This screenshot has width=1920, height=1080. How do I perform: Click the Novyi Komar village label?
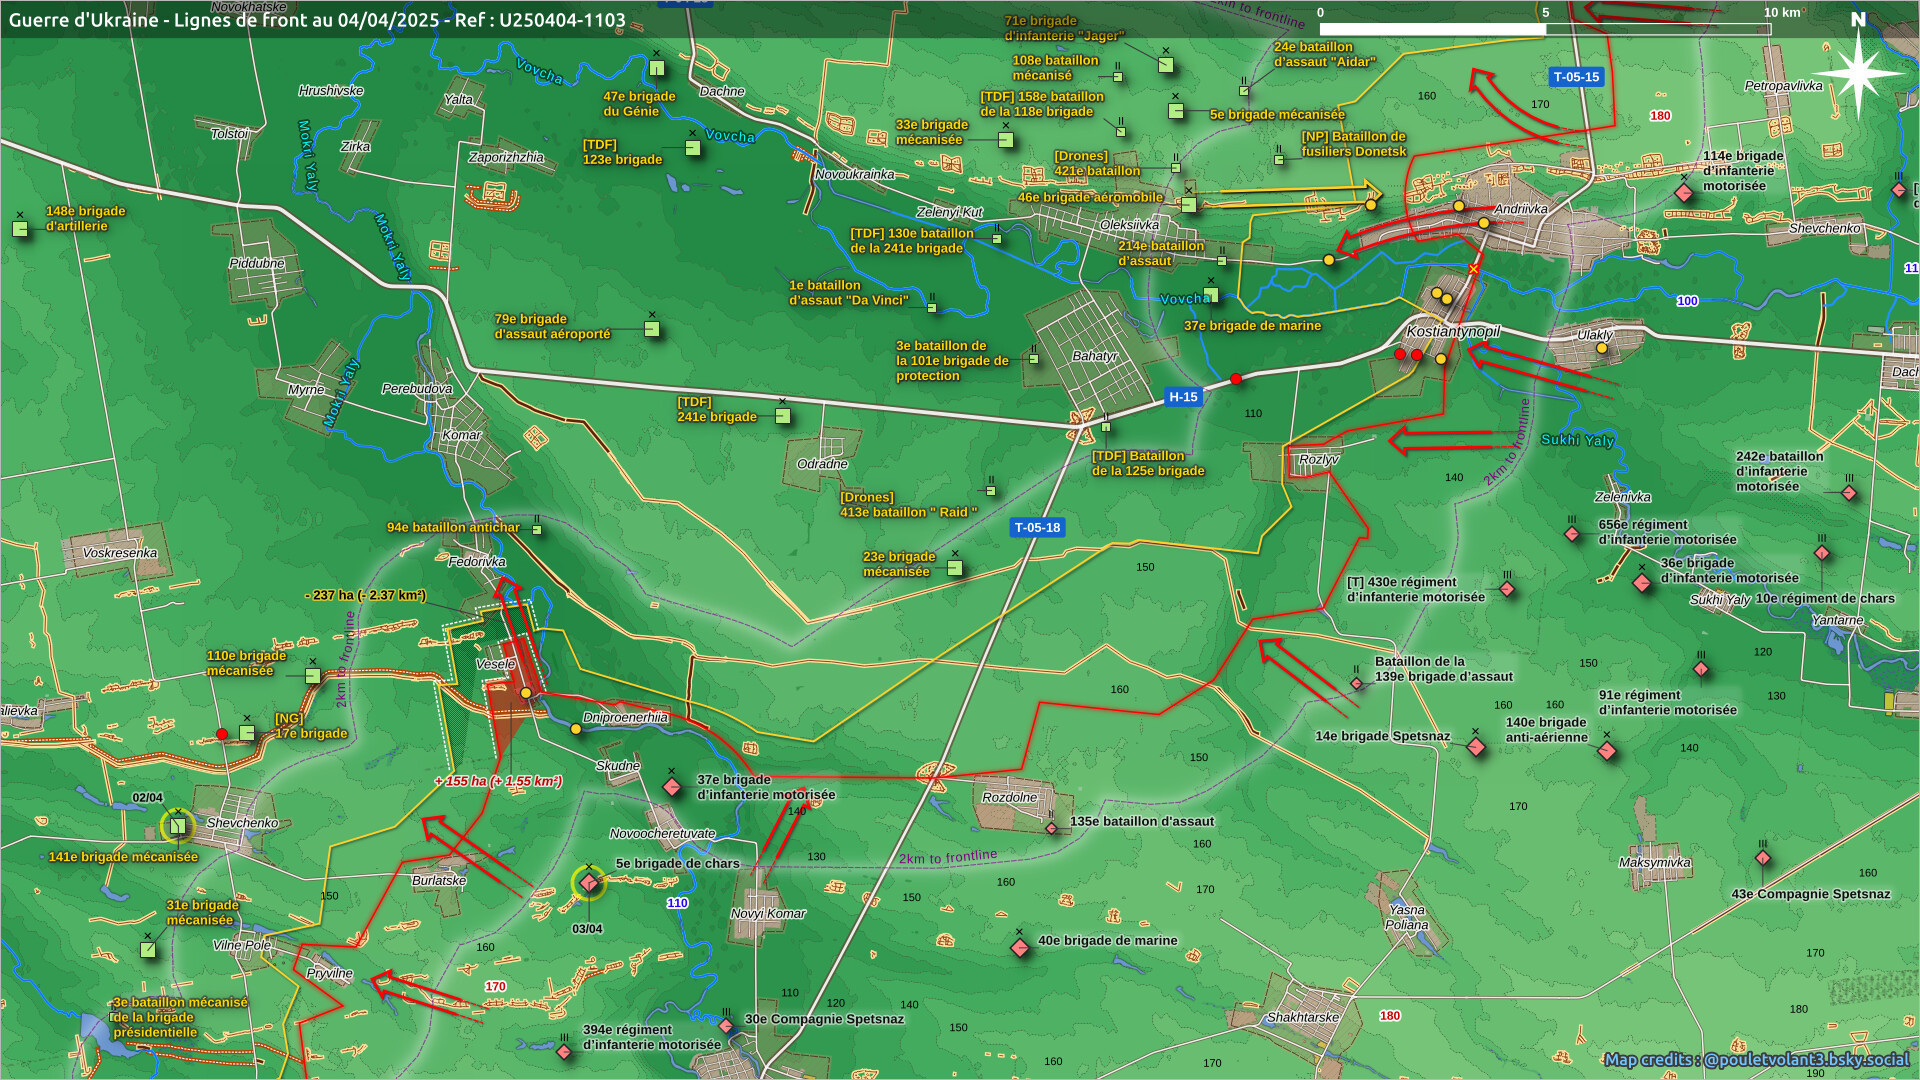[768, 913]
